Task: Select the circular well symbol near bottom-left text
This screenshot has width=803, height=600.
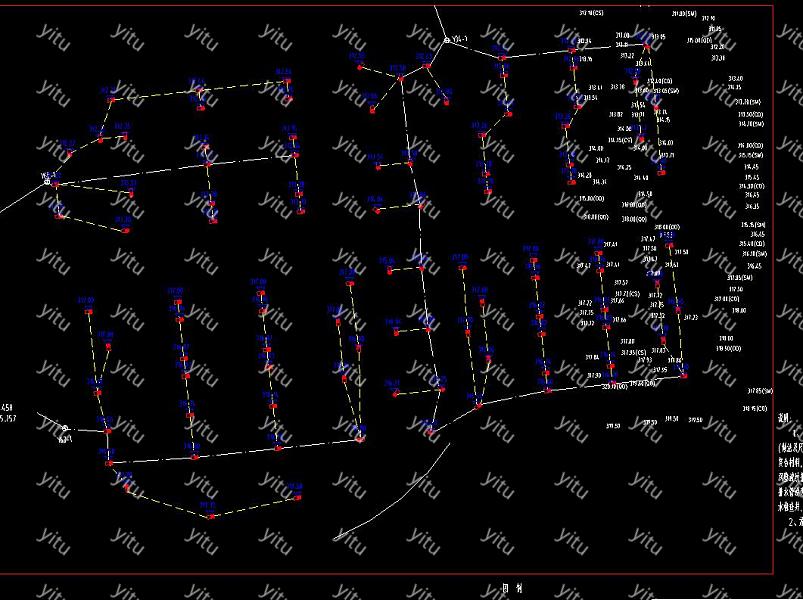Action: tap(66, 428)
